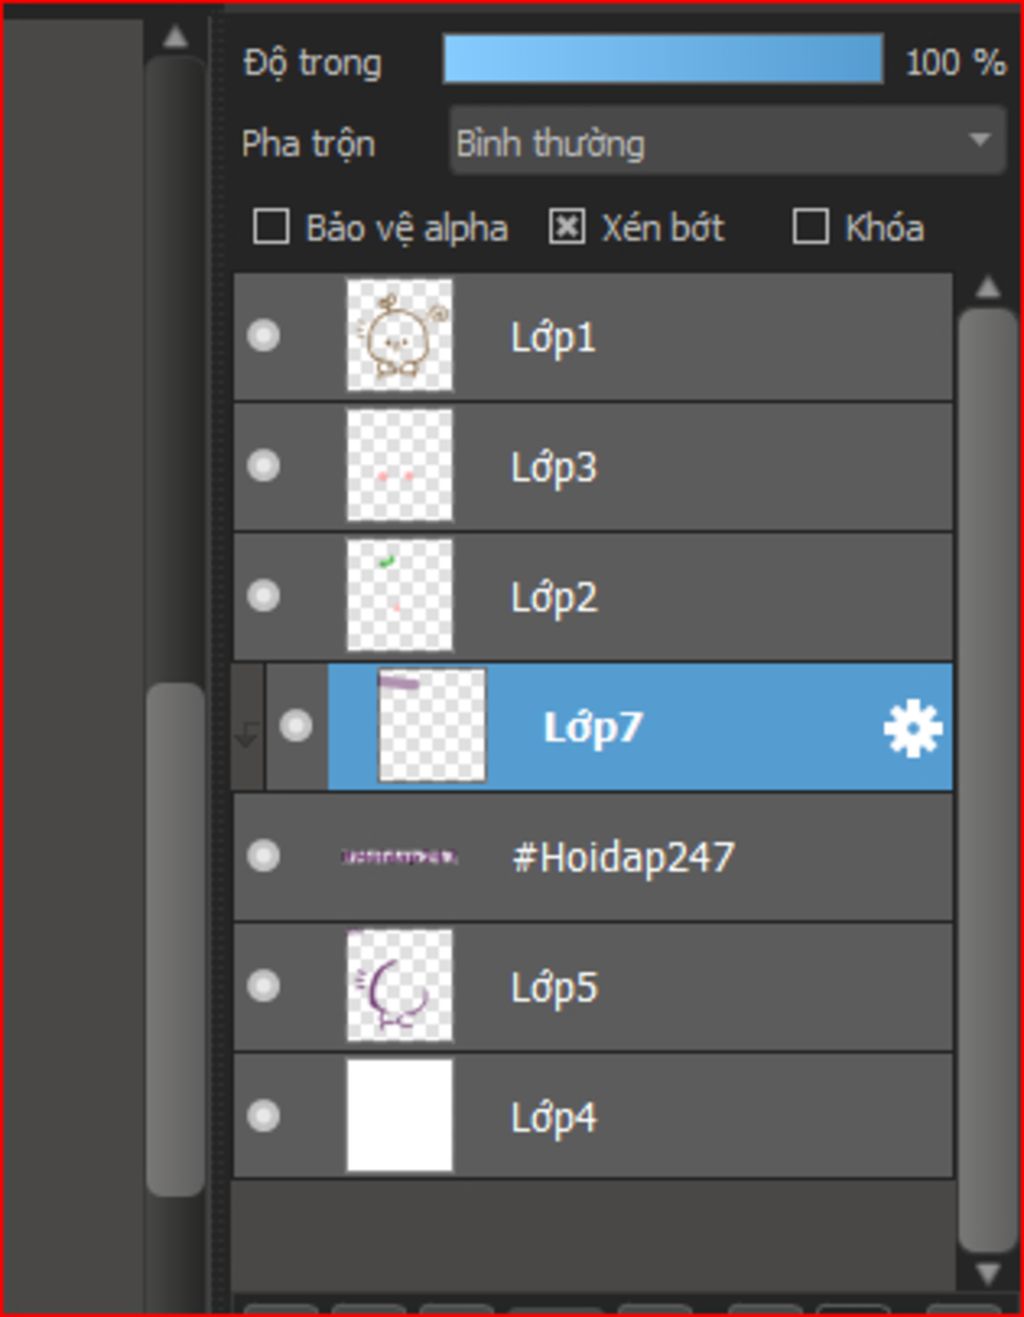Enable the Bảo vệ alpha checkbox

tap(271, 227)
